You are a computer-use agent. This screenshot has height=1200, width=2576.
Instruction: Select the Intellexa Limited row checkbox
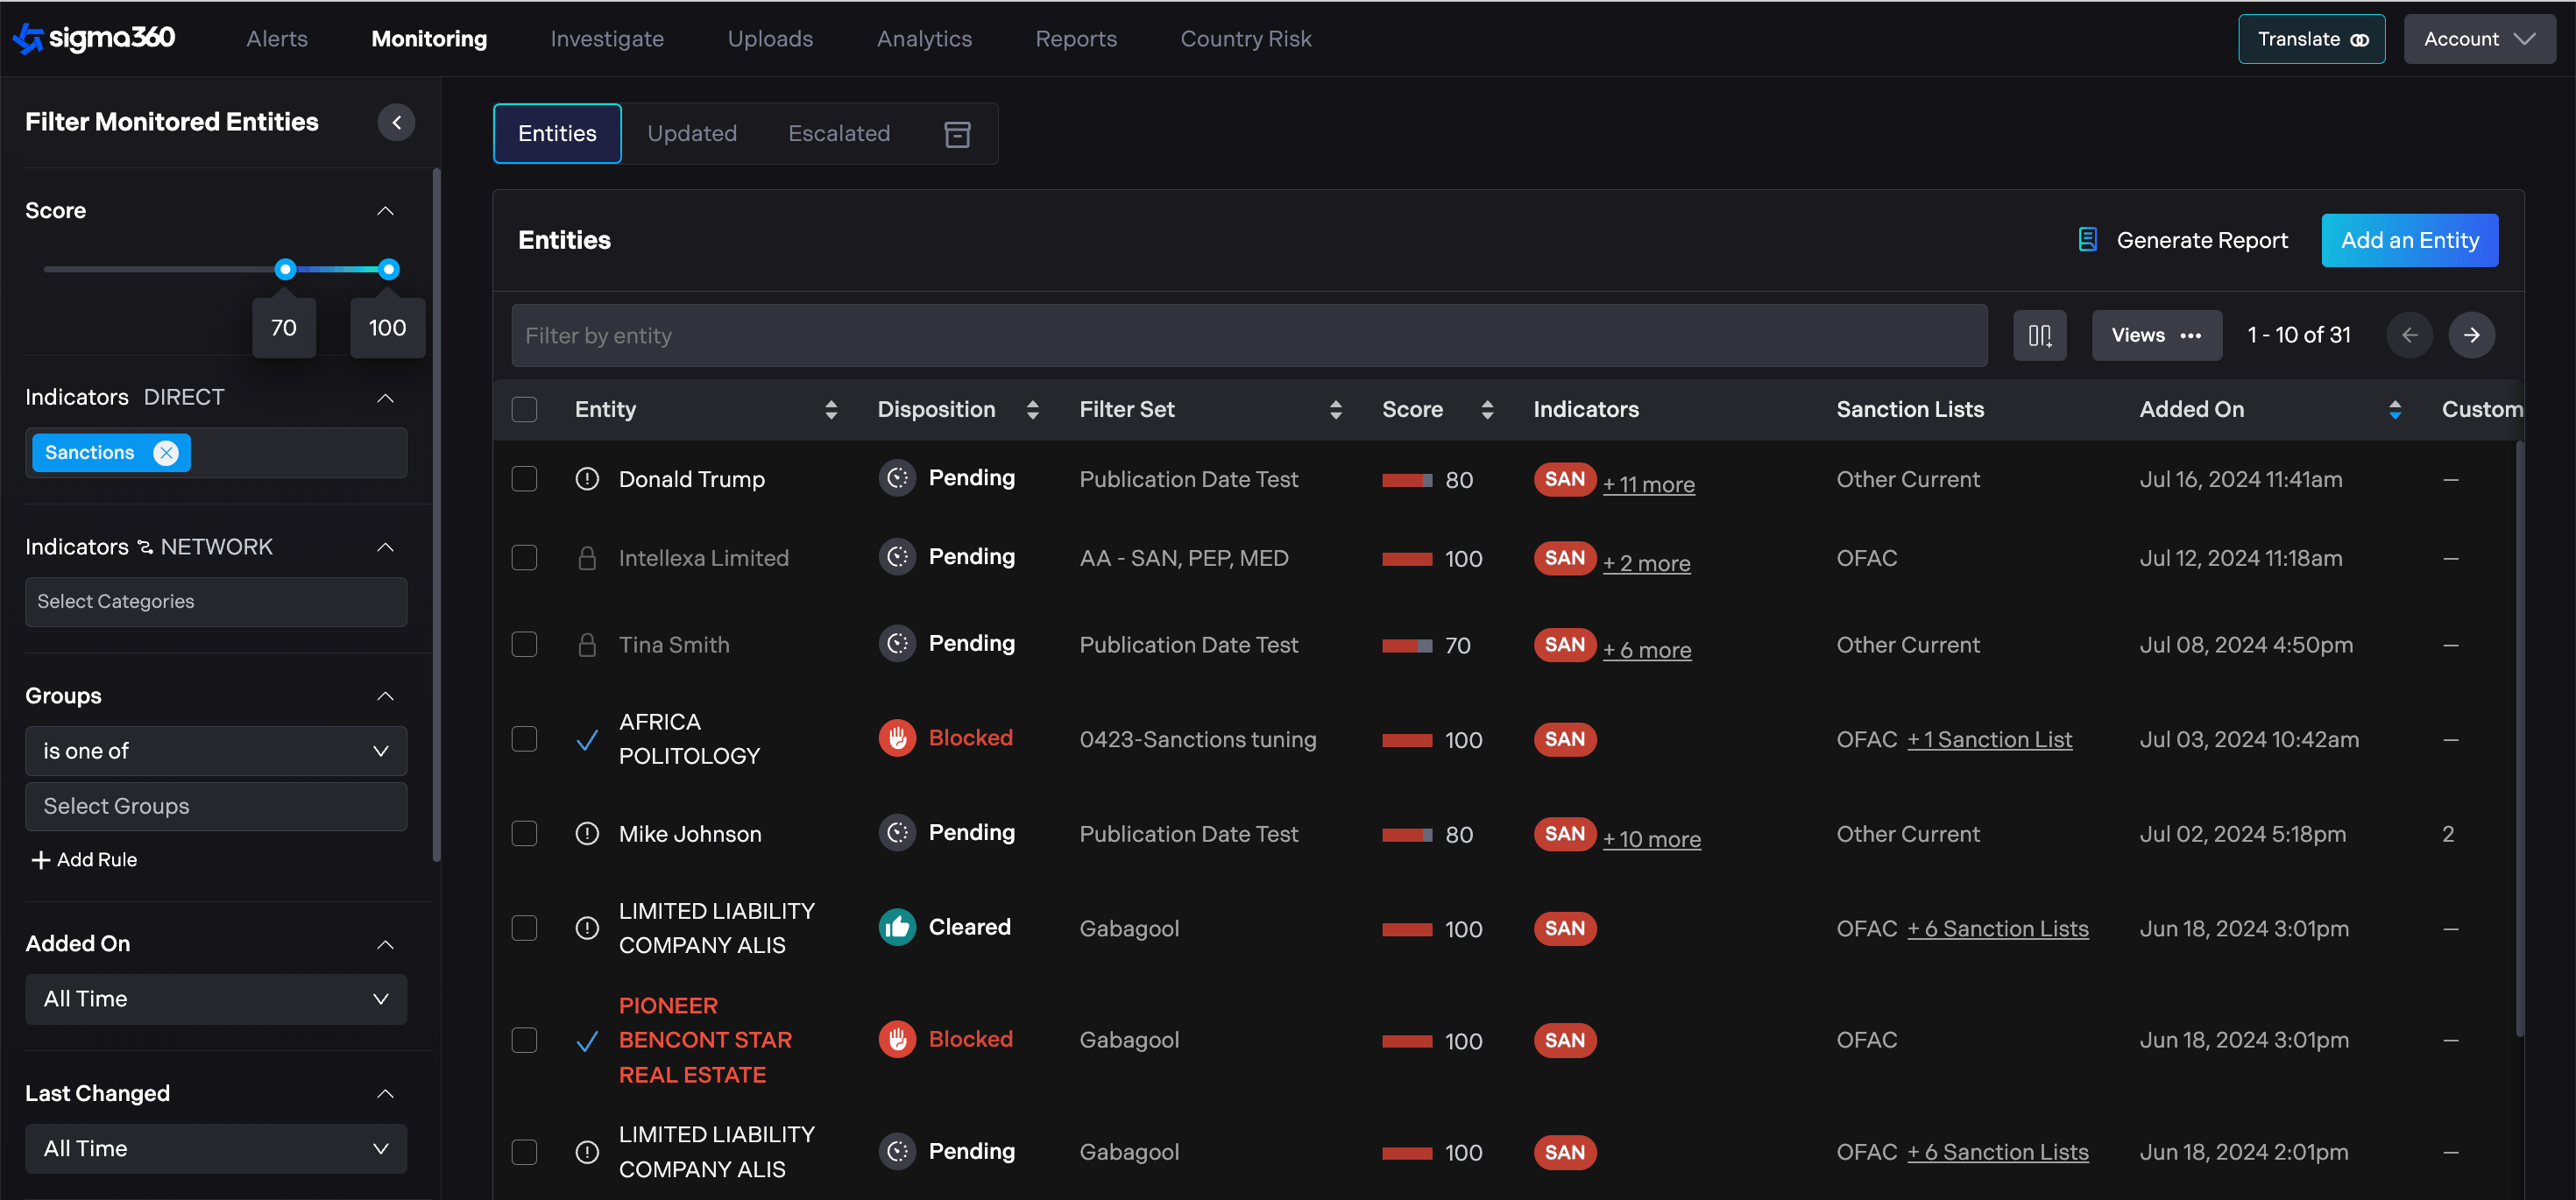(x=524, y=558)
